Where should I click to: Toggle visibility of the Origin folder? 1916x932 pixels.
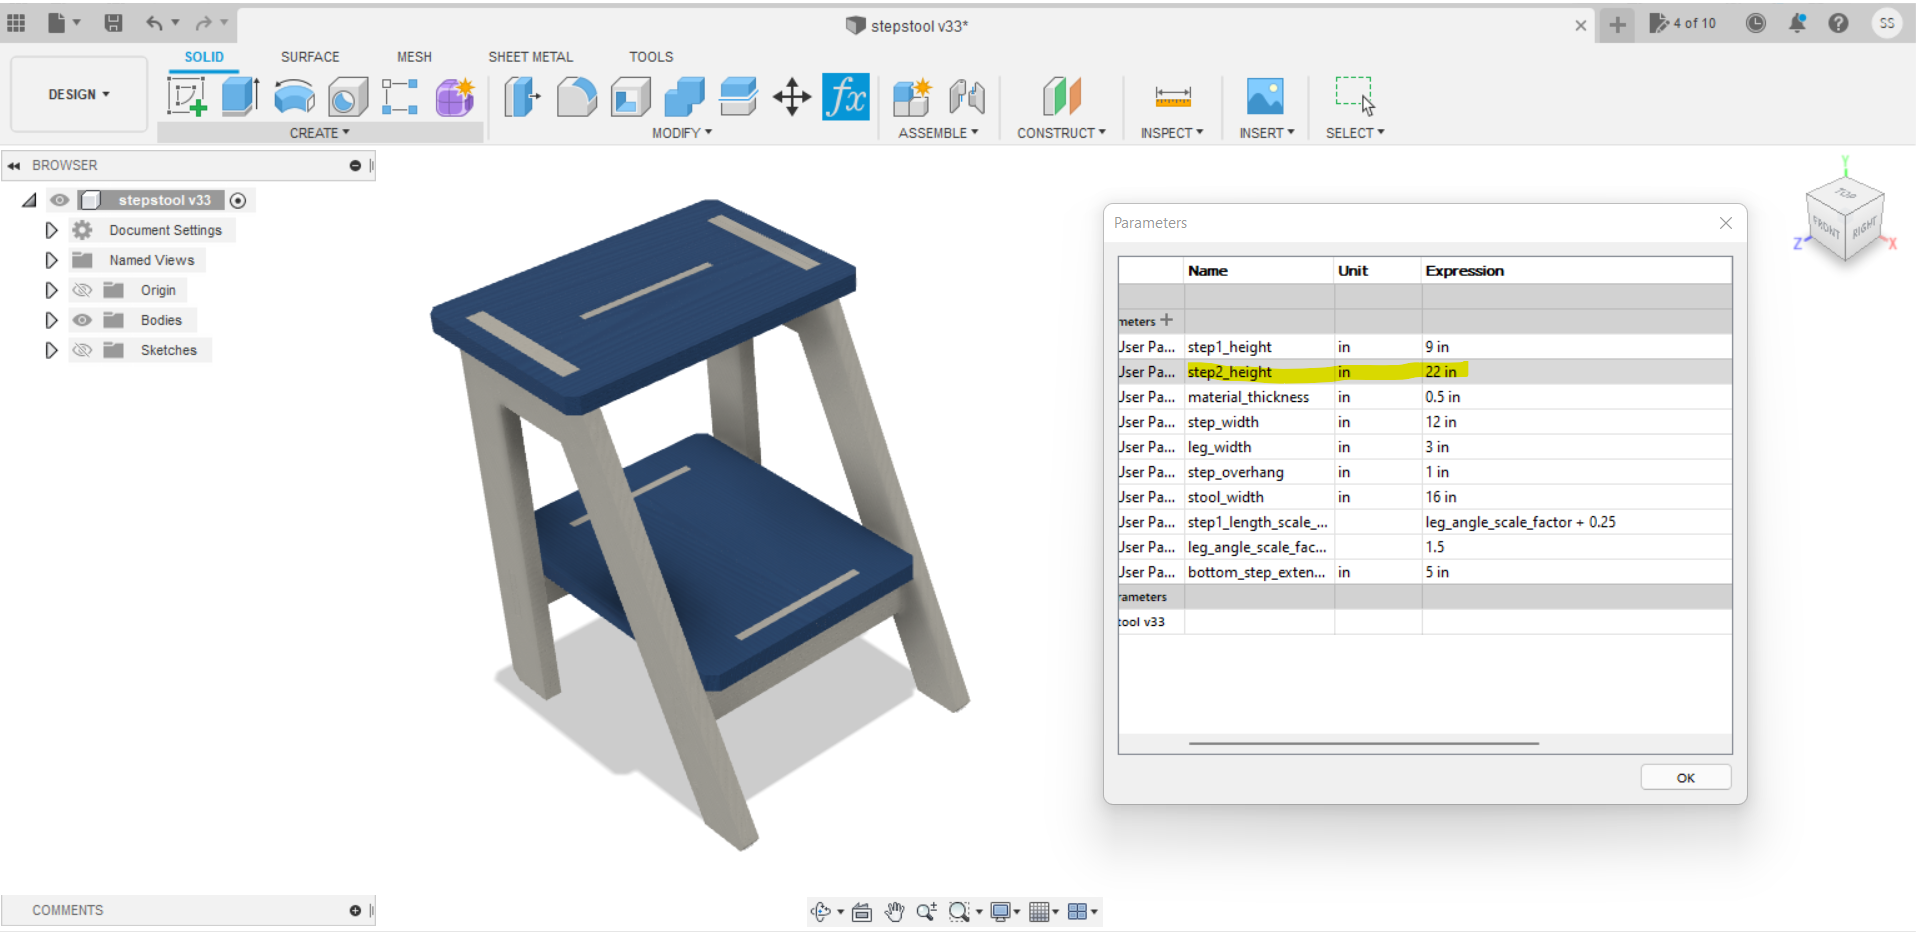(82, 289)
